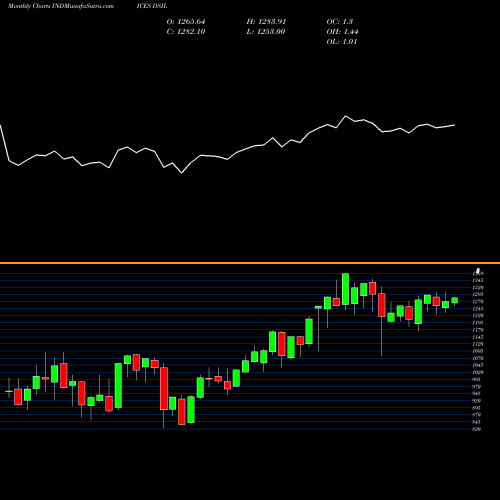Click the 'OC: 1.3' reading
This screenshot has height=500, width=500.
pyautogui.click(x=339, y=22)
